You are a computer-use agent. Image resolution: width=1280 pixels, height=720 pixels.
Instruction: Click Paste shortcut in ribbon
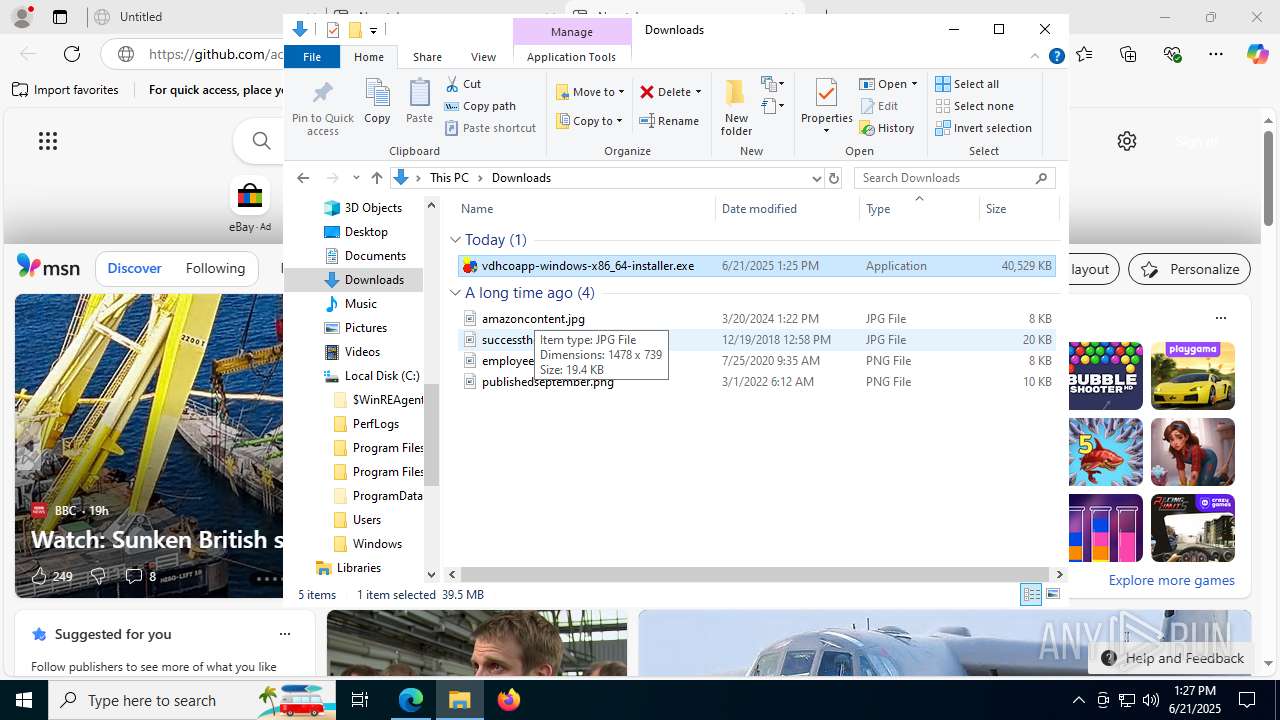490,128
